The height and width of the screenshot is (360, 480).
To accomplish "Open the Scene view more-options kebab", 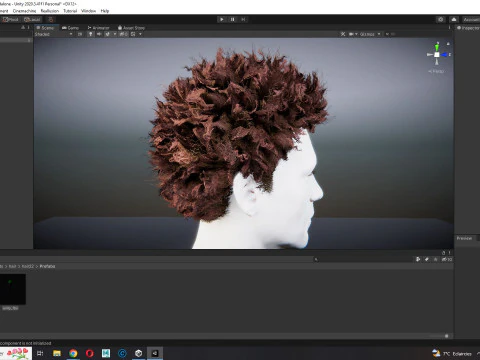I will [449, 28].
